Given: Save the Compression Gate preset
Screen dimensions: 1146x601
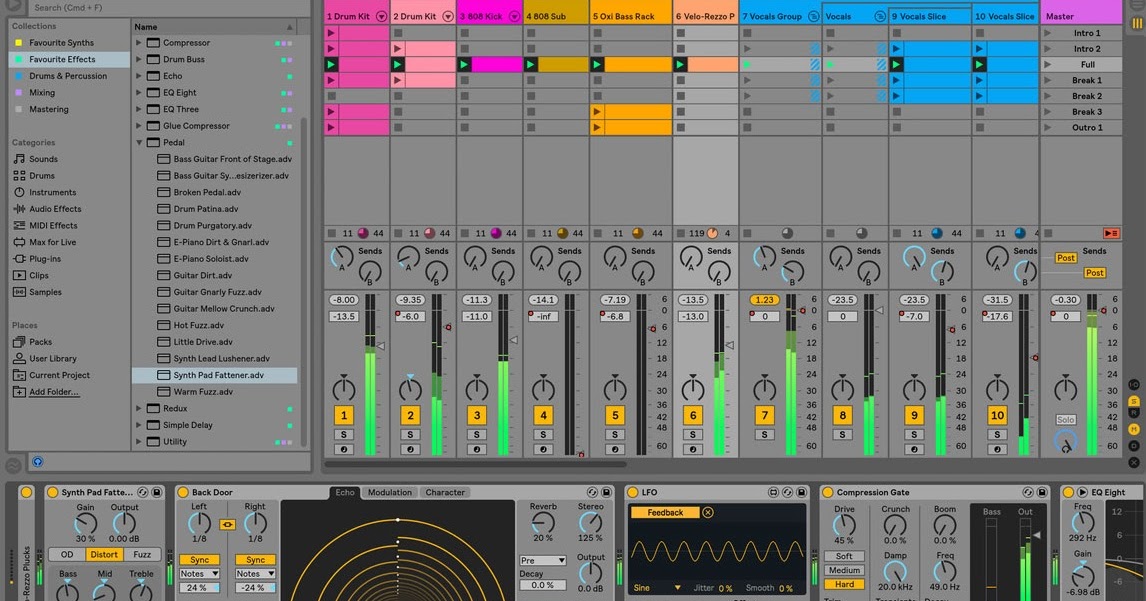Looking at the screenshot, I should tap(1041, 493).
